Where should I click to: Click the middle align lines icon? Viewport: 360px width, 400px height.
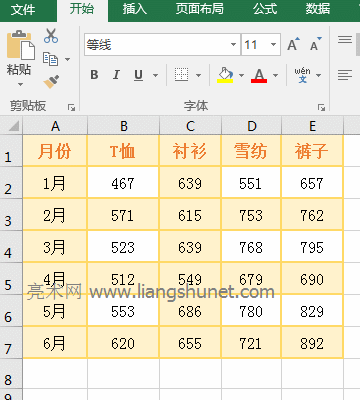(345, 40)
